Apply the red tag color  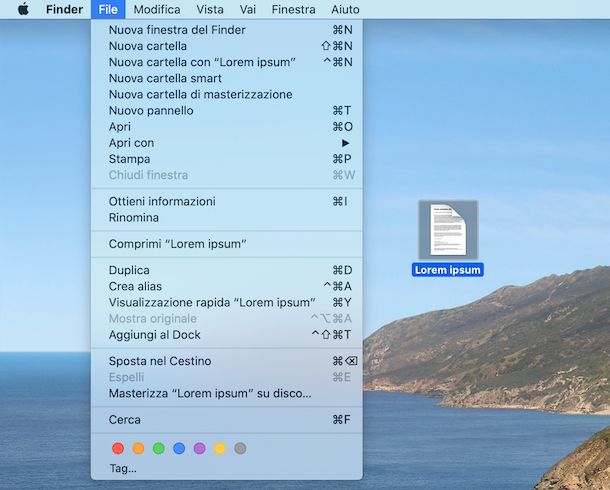point(118,448)
